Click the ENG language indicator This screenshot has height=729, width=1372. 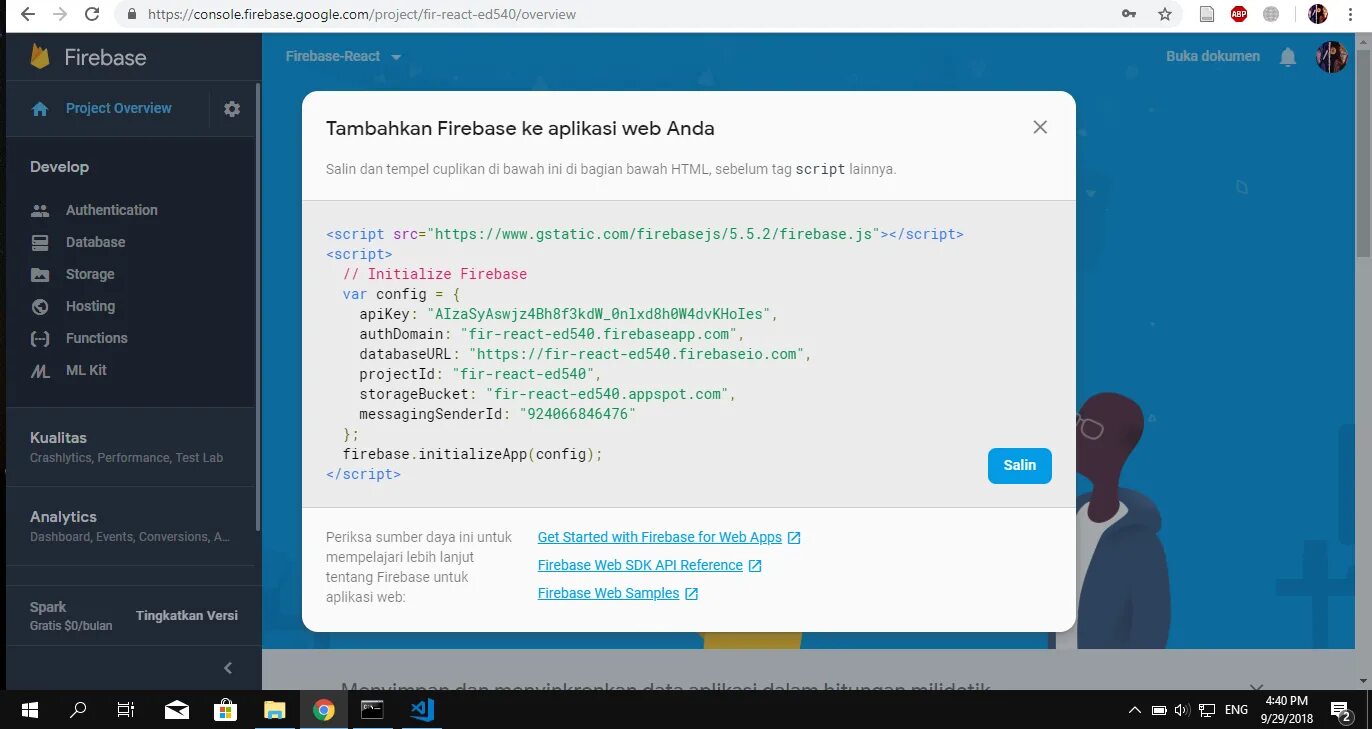1236,710
